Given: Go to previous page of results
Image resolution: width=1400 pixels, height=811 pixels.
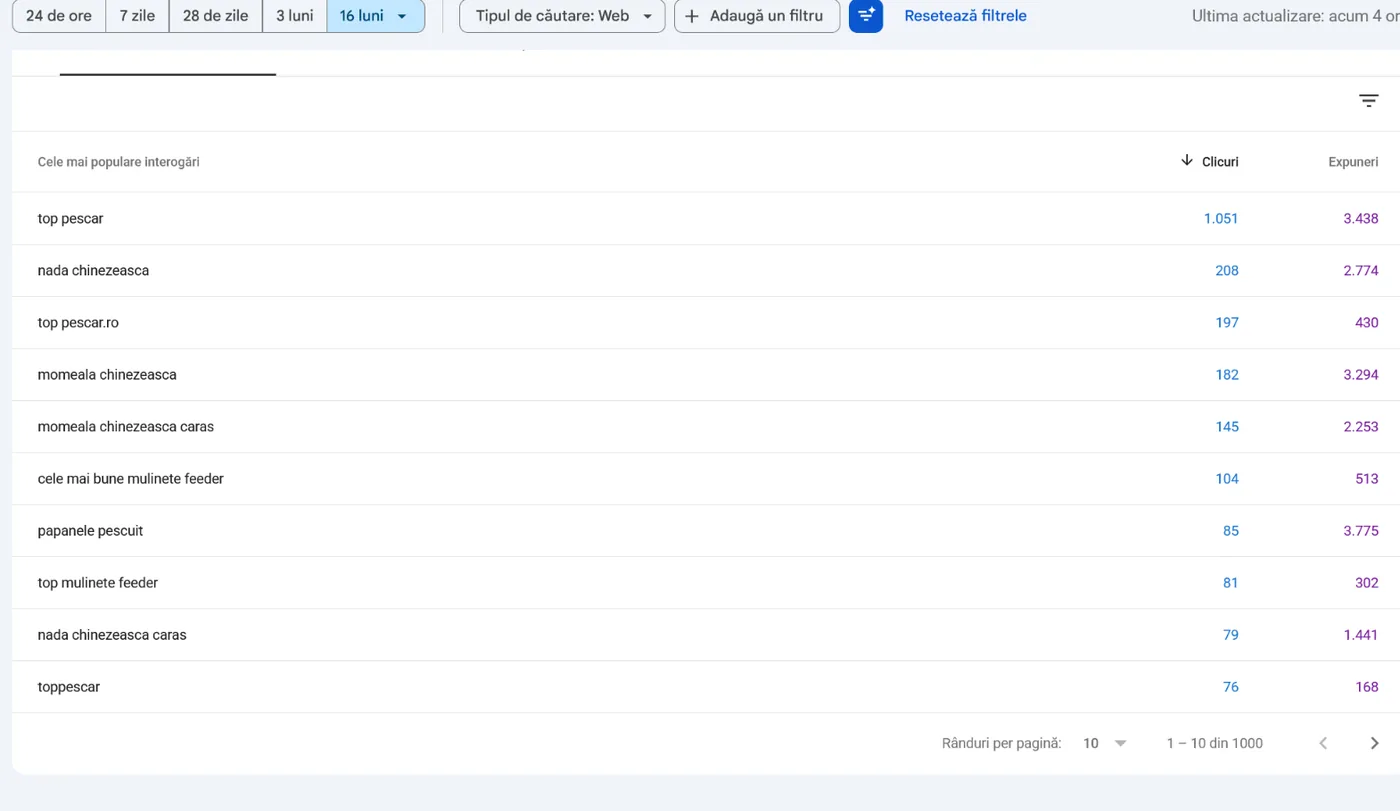Looking at the screenshot, I should (x=1323, y=743).
